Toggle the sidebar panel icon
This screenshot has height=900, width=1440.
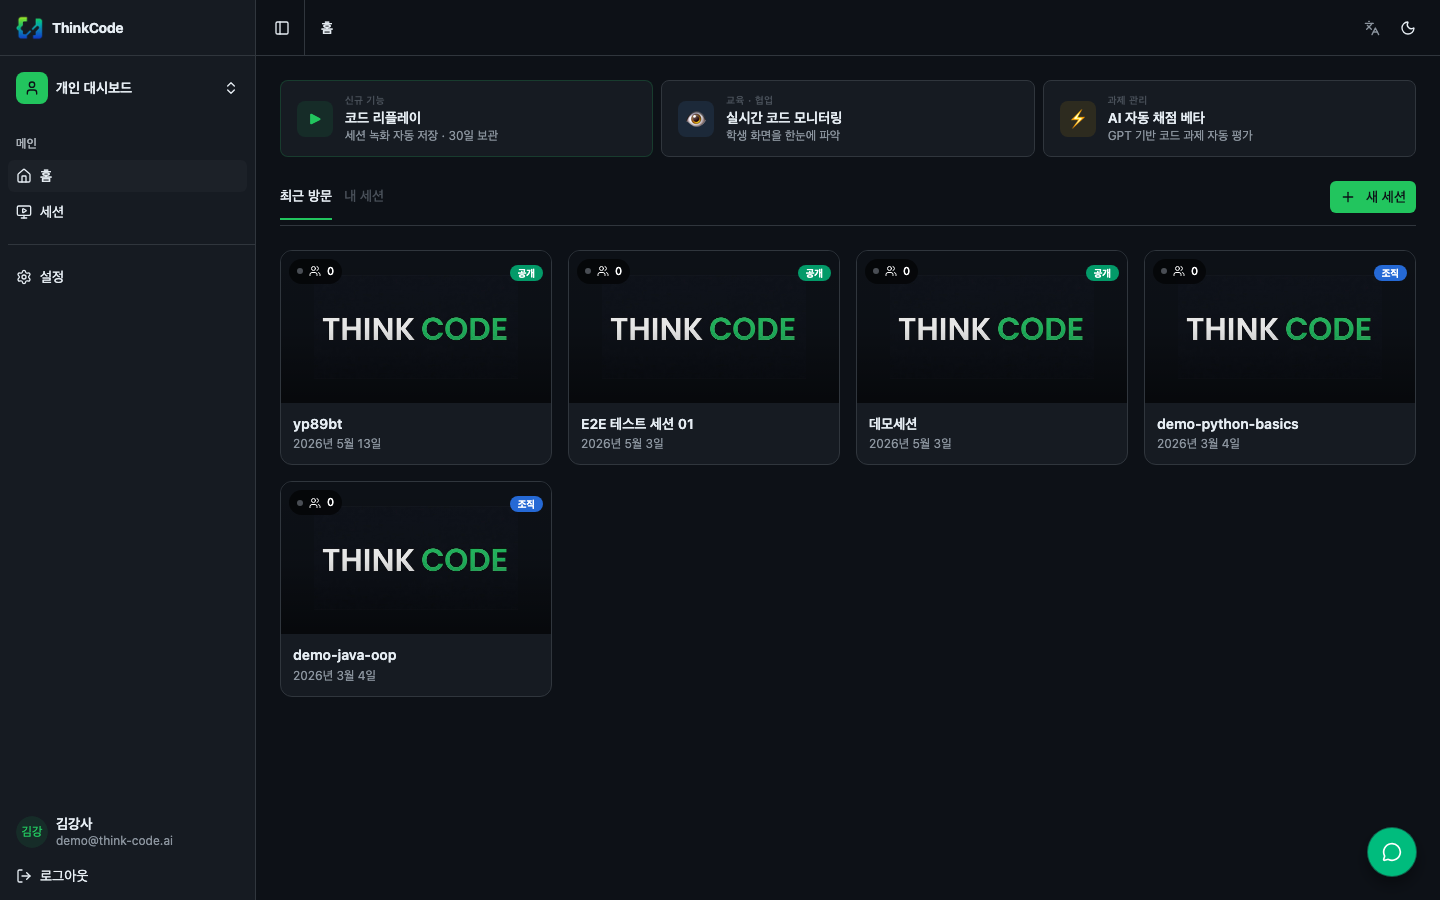pyautogui.click(x=282, y=28)
